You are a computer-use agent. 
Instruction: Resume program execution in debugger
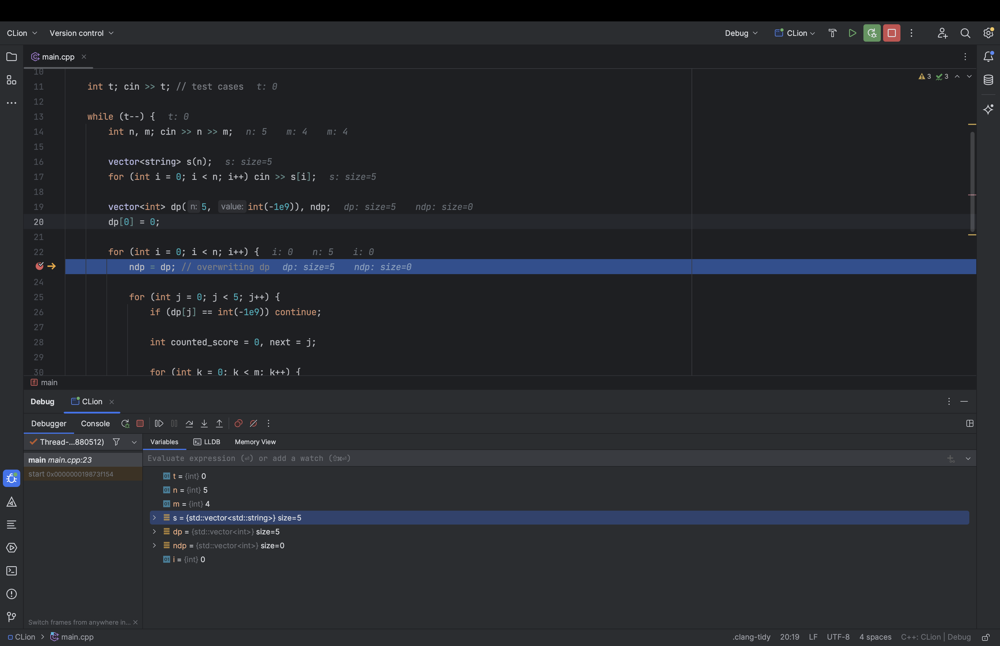point(159,424)
